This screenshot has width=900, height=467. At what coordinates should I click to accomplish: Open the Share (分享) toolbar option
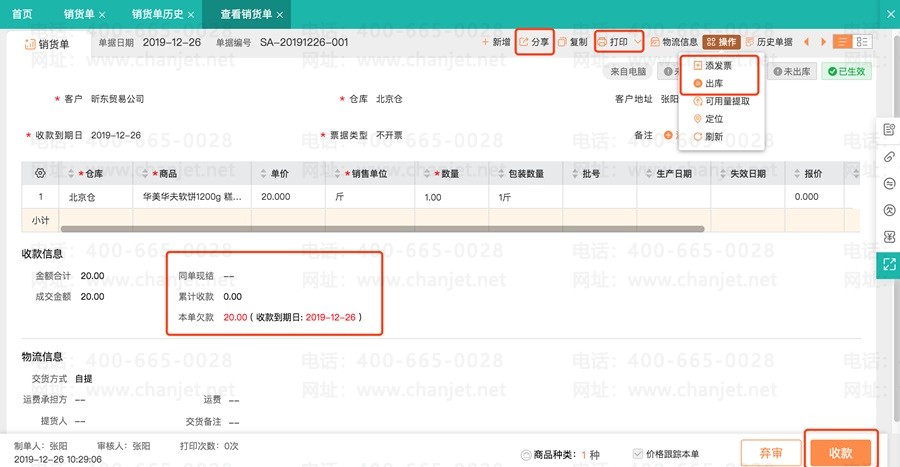tap(534, 42)
